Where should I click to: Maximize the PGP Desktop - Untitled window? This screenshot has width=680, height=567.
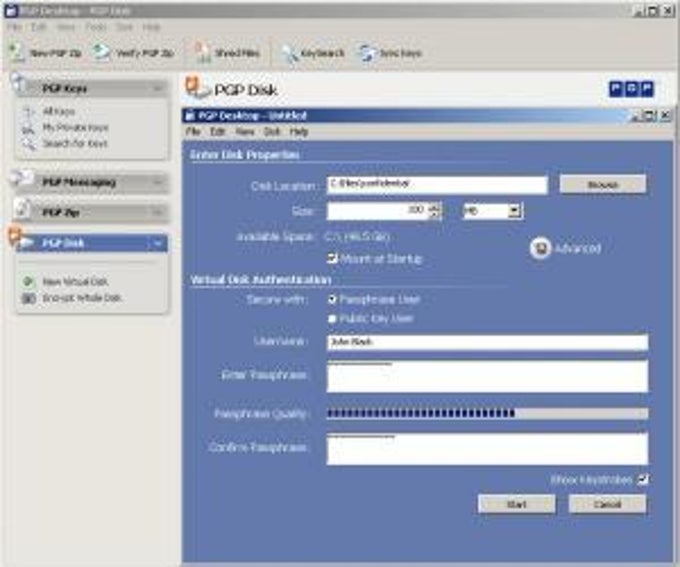point(650,115)
